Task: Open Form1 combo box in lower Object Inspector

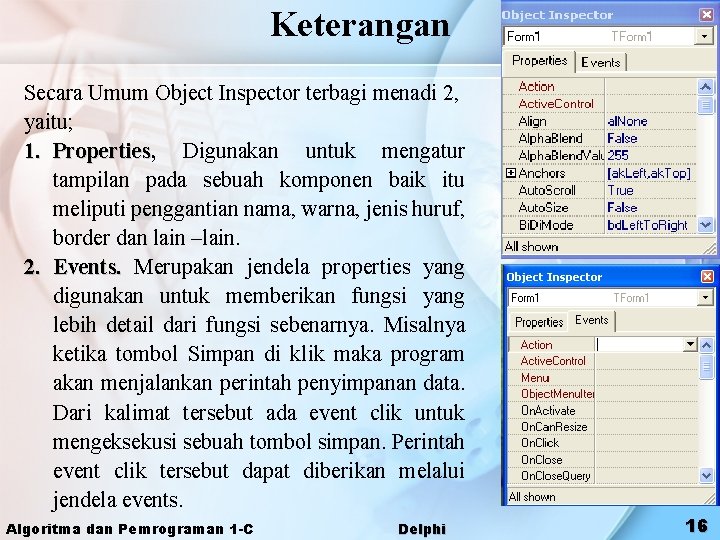Action: pyautogui.click(x=705, y=298)
